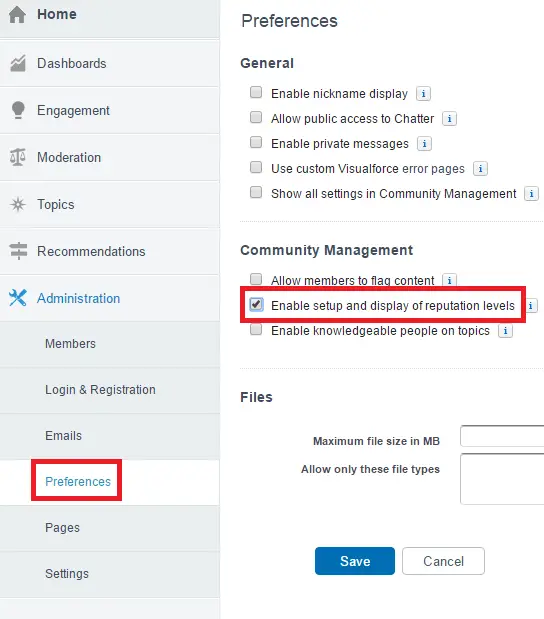This screenshot has width=544, height=619.
Task: Click the Home house icon
Action: tap(17, 15)
